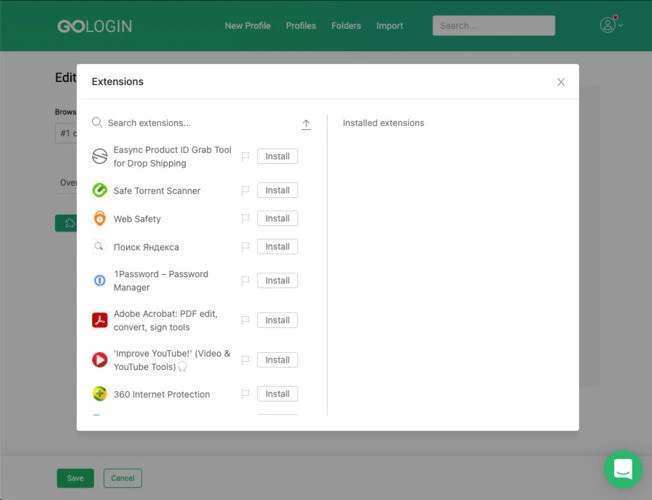Open the Profiles menu item
The width and height of the screenshot is (652, 500).
[x=301, y=26]
